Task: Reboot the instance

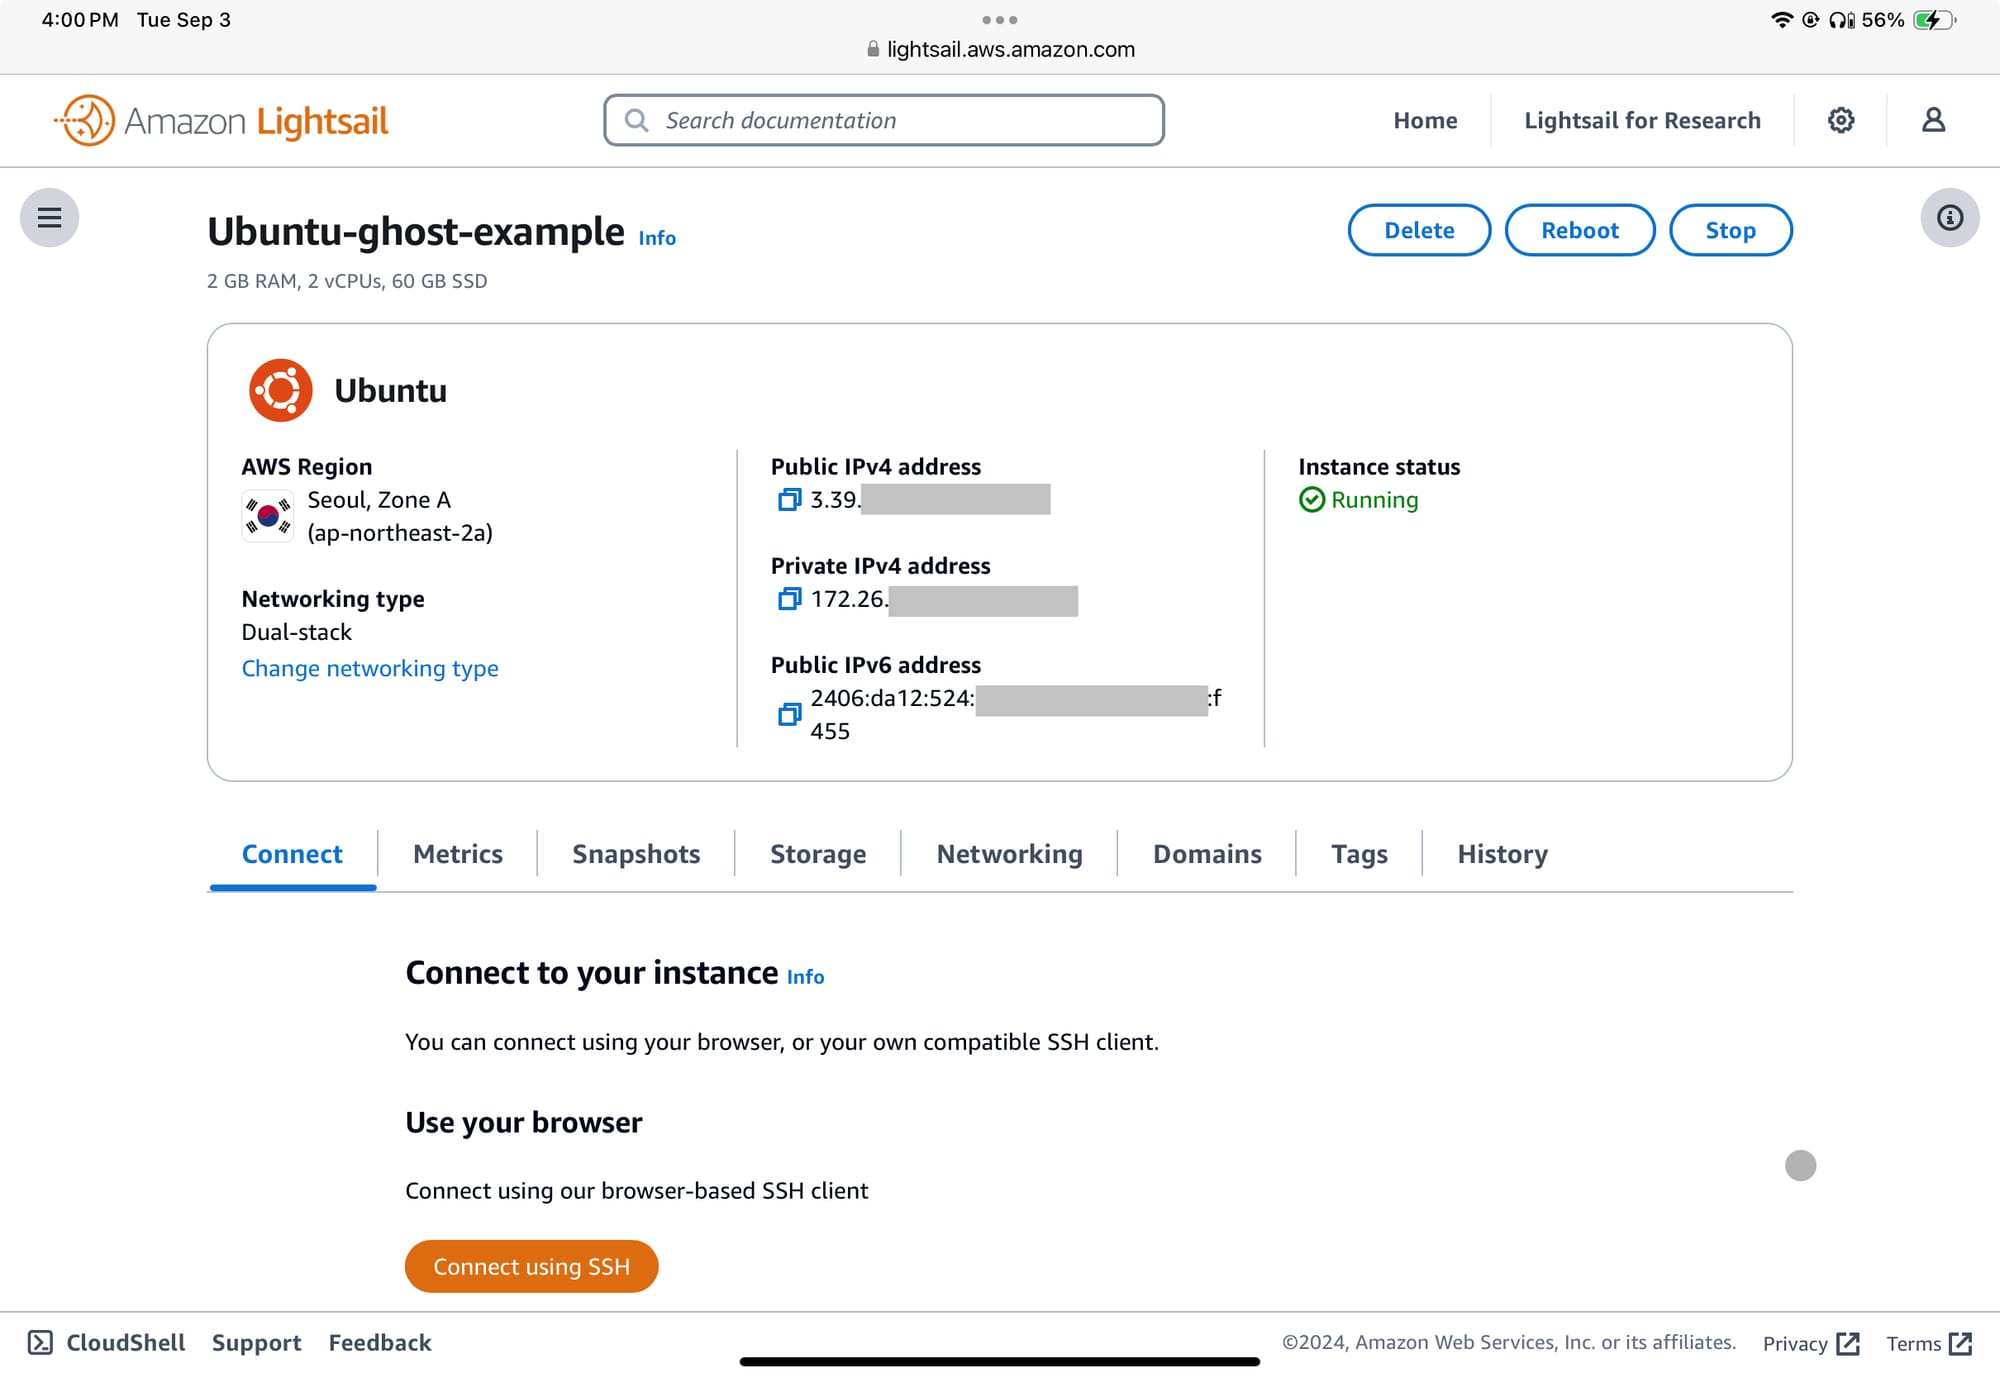Action: [1579, 230]
